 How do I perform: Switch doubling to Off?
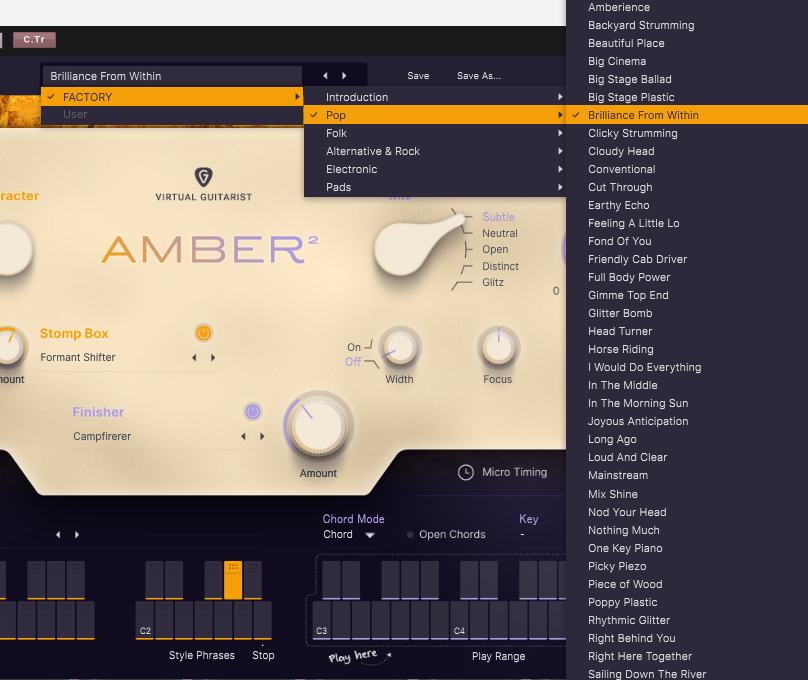pos(353,362)
